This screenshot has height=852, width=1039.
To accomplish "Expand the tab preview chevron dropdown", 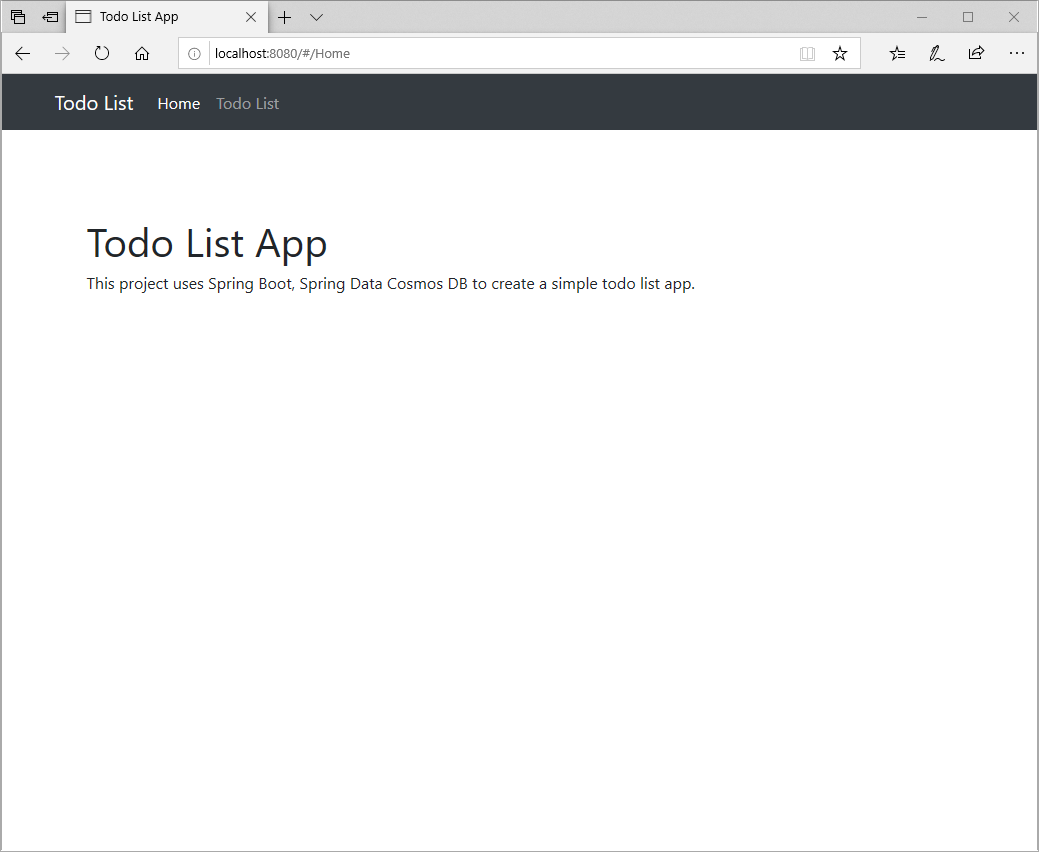I will (x=316, y=17).
